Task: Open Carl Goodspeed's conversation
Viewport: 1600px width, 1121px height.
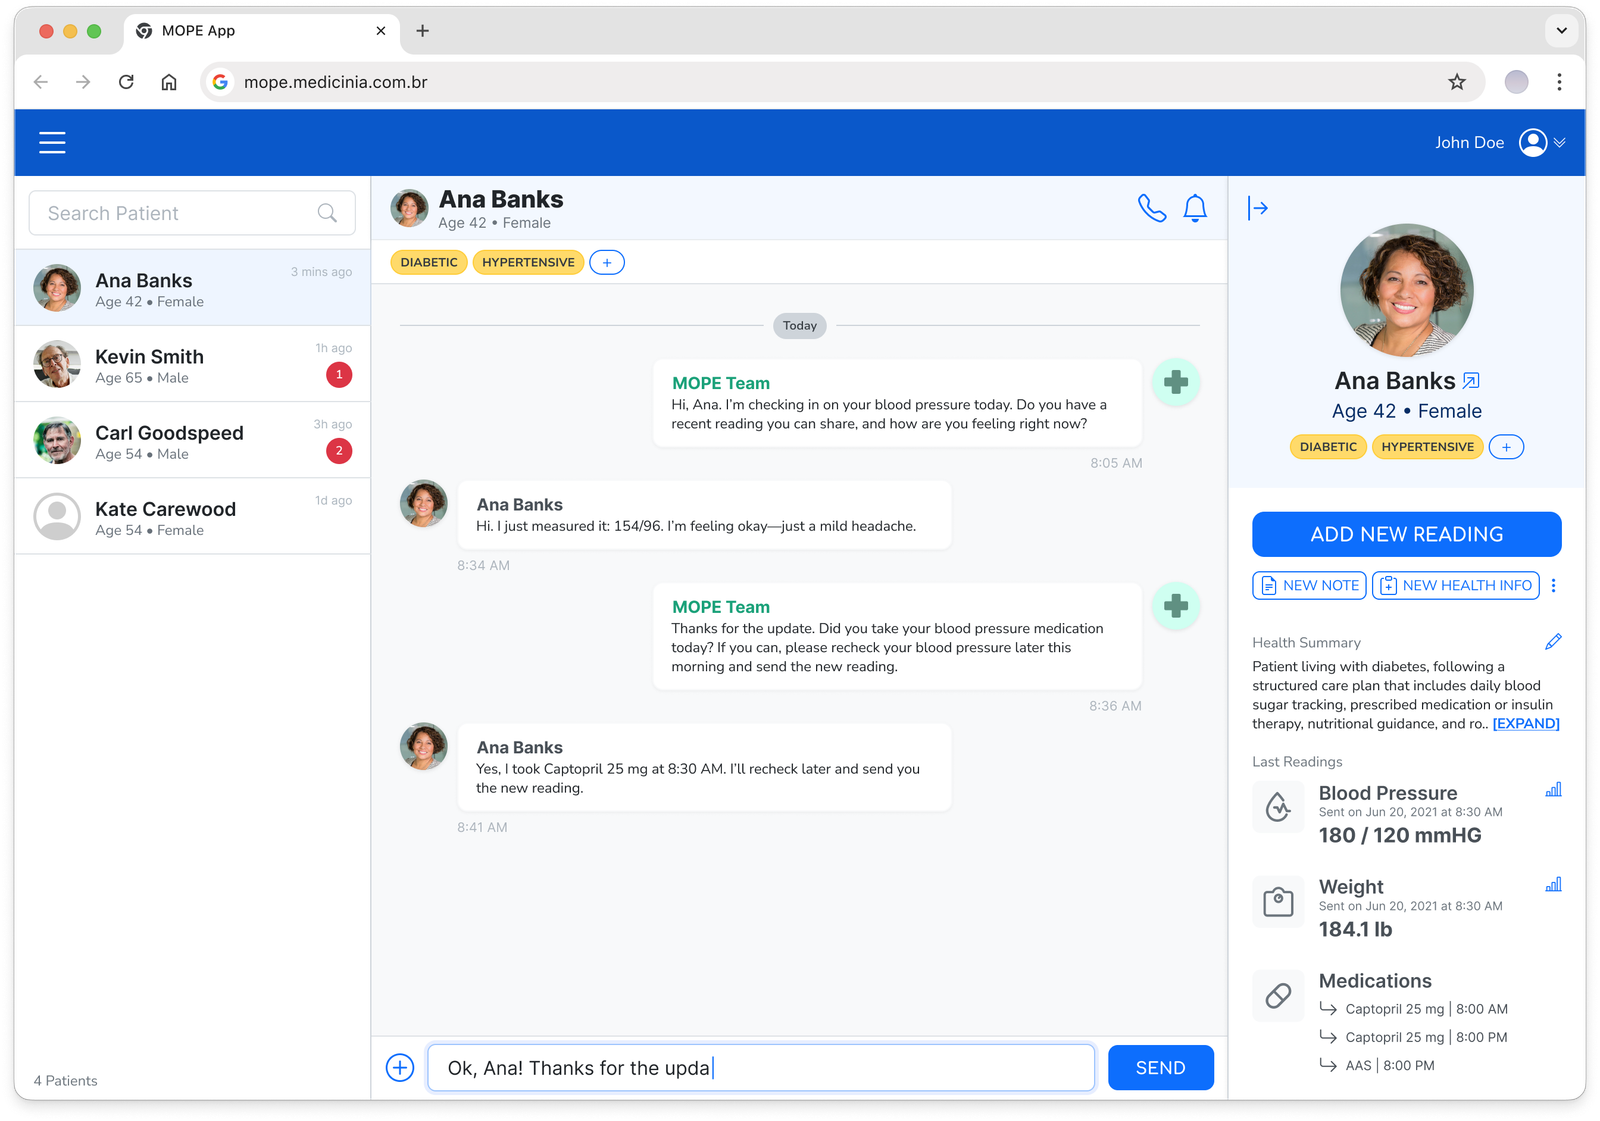Action: coord(192,440)
